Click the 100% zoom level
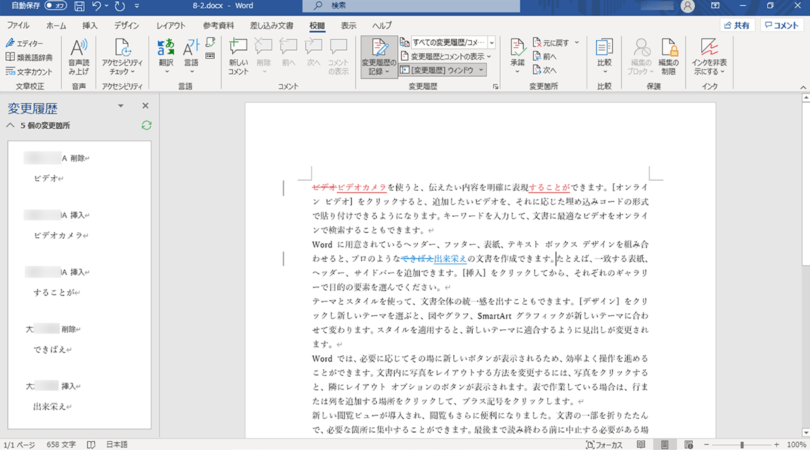Image resolution: width=810 pixels, height=450 pixels. (x=796, y=445)
